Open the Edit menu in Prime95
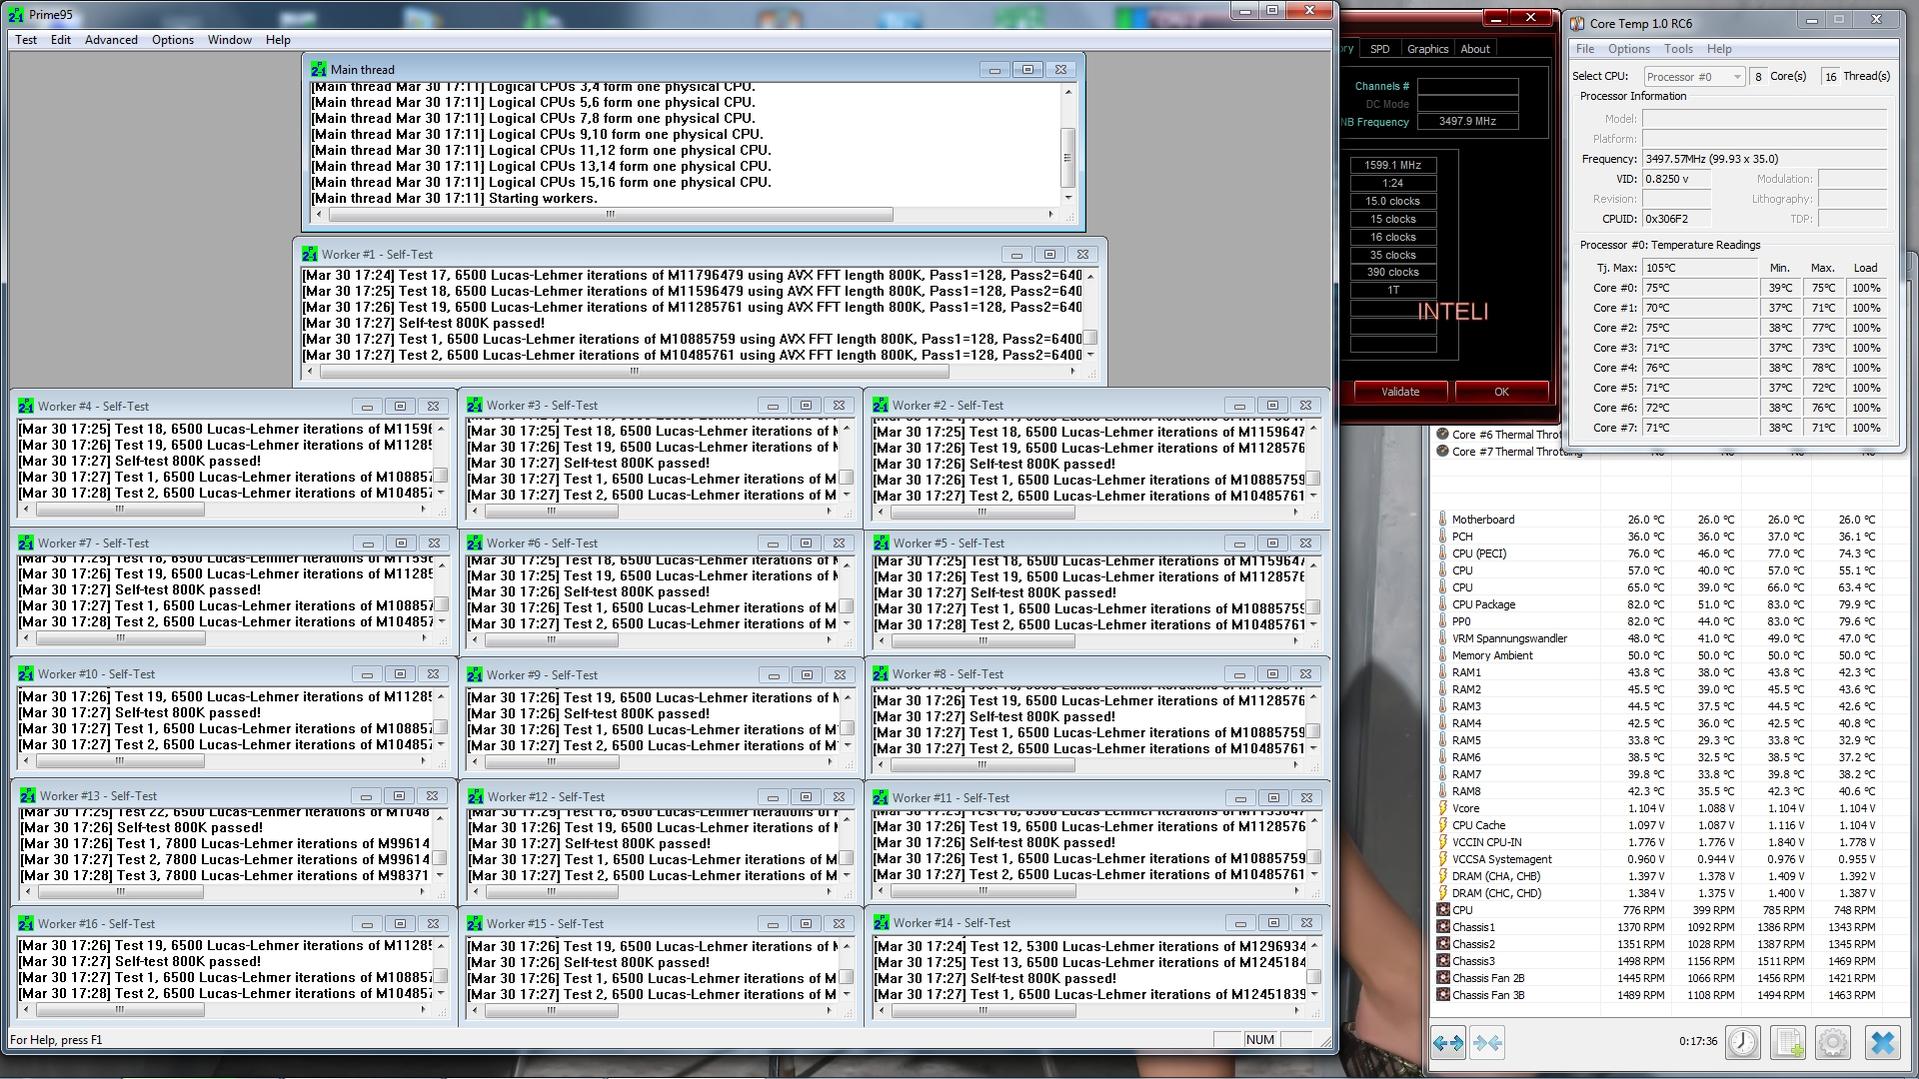Viewport: 1919px width, 1079px height. click(61, 40)
